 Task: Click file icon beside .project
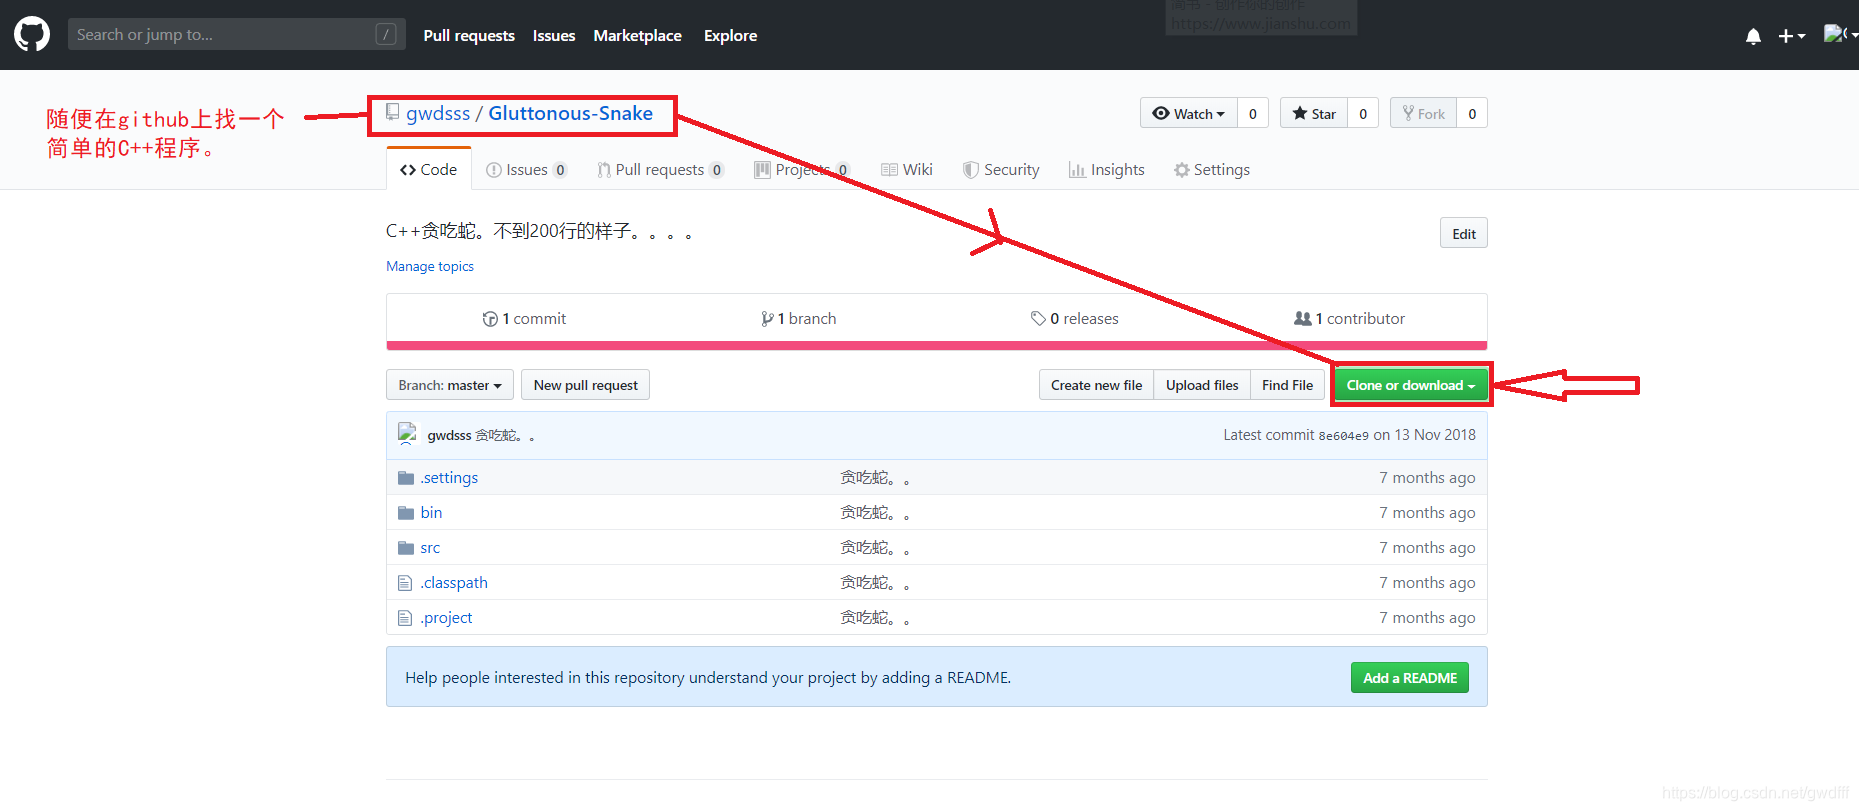(x=405, y=618)
